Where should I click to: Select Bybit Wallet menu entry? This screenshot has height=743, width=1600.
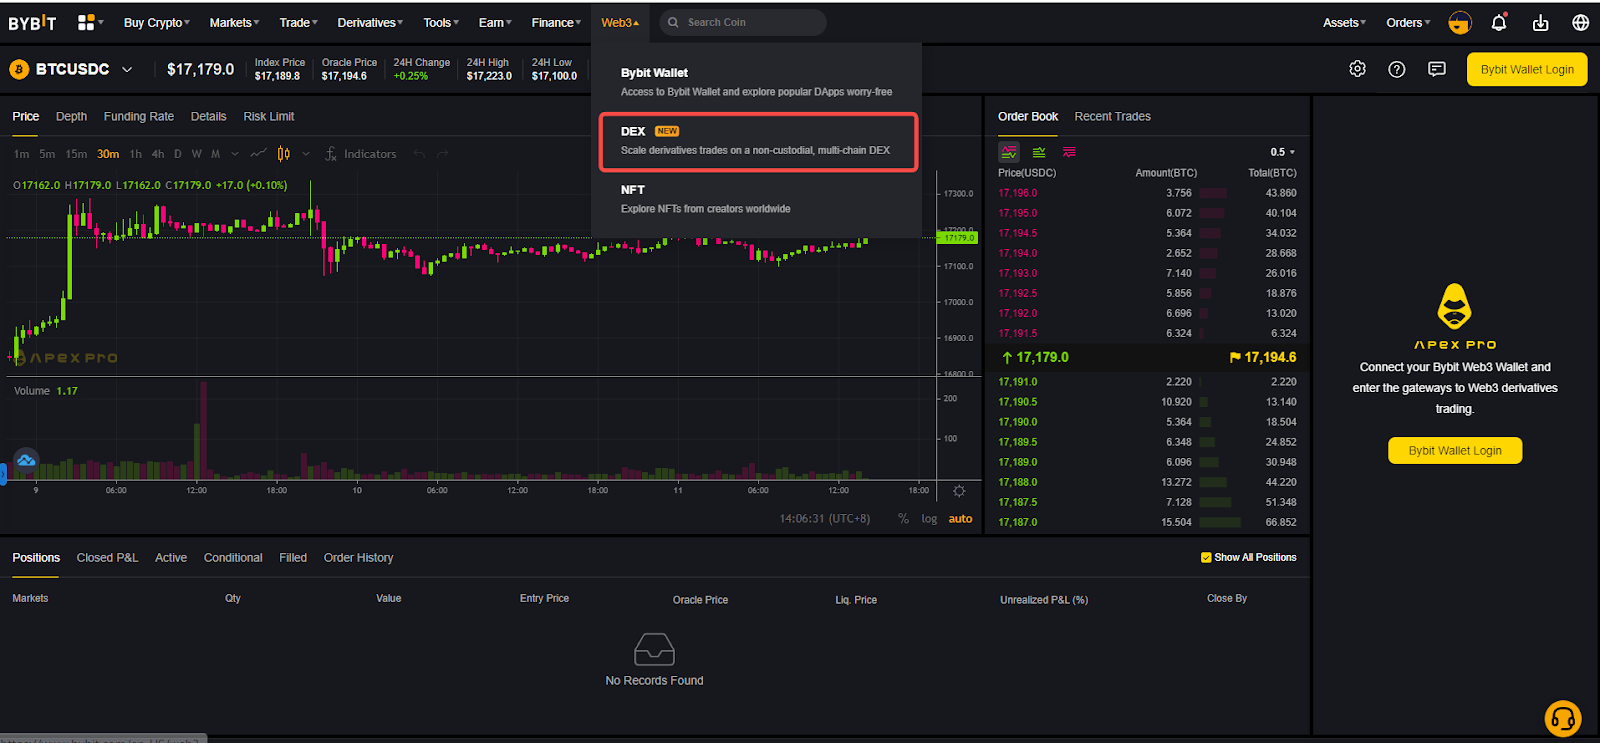coord(756,82)
